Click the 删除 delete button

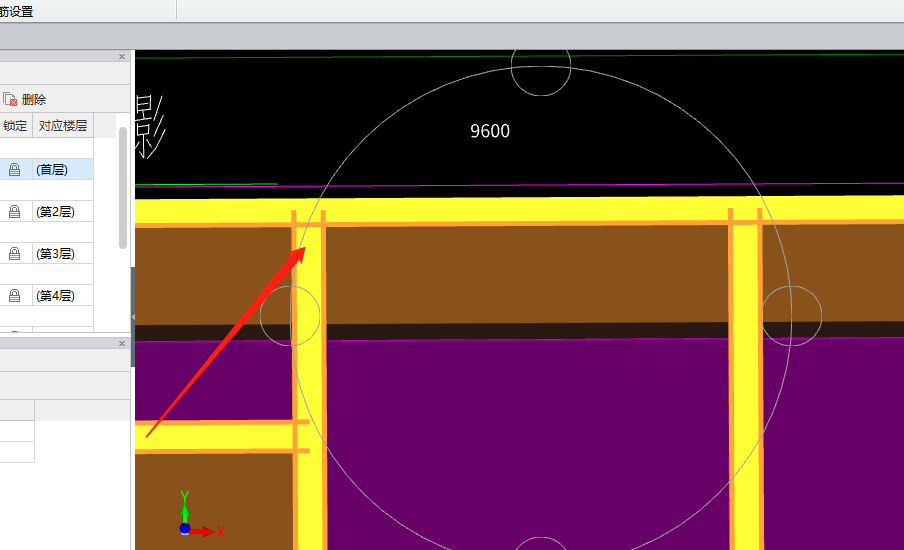pos(25,100)
